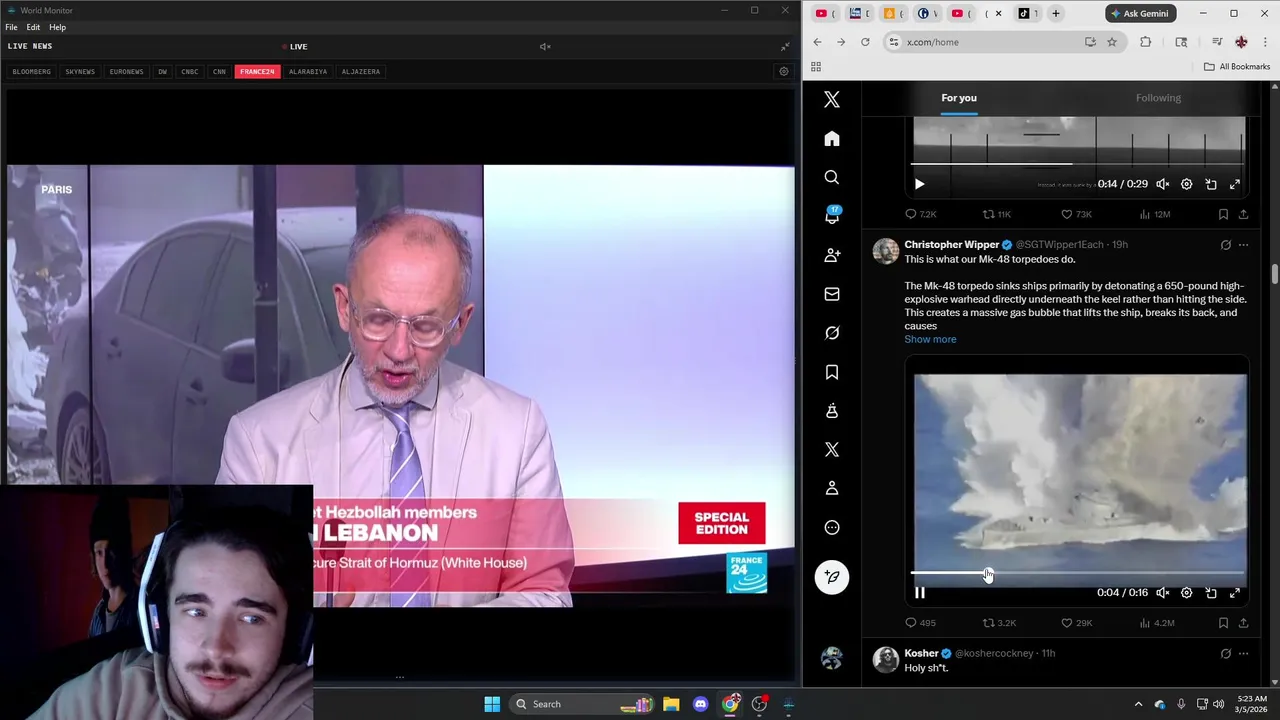Open Profile icon in the X sidebar

pos(832,489)
